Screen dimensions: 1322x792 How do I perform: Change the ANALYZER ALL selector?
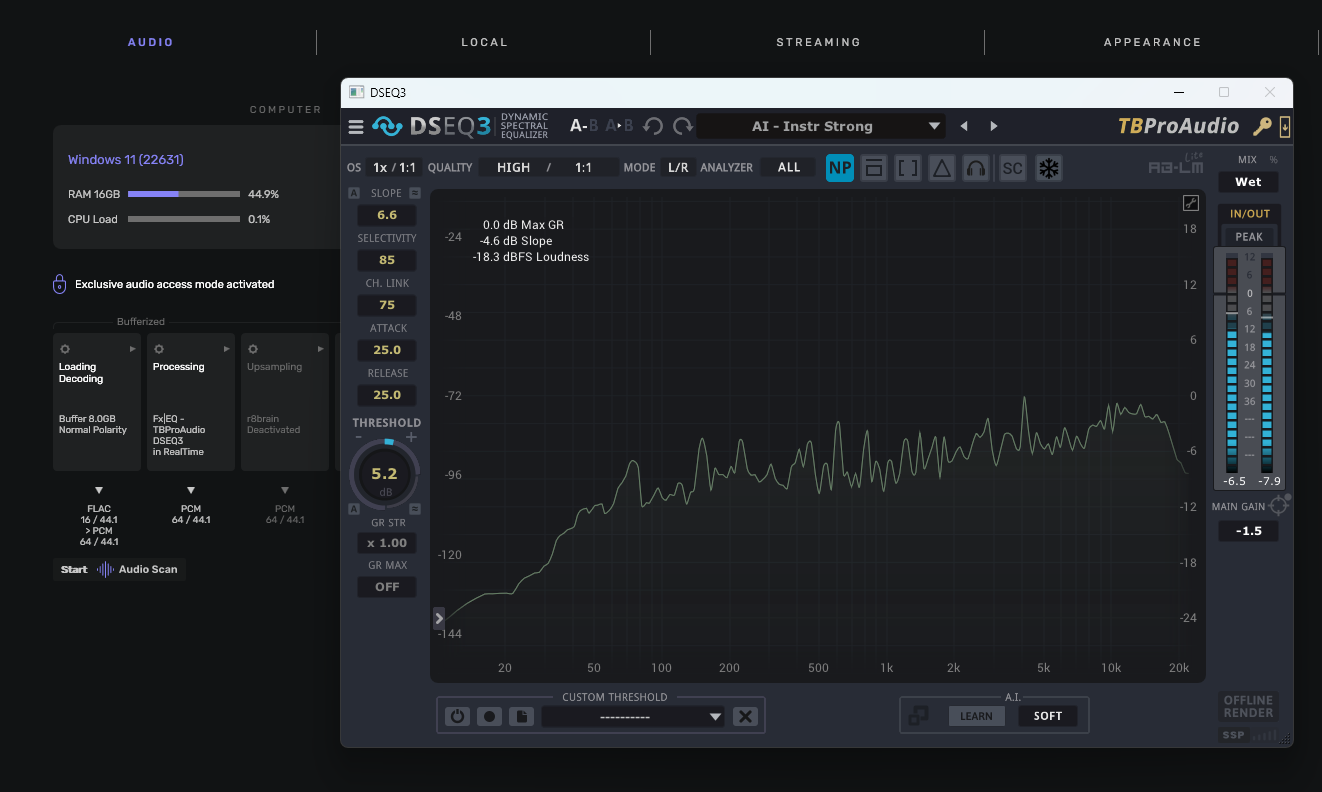[x=789, y=167]
